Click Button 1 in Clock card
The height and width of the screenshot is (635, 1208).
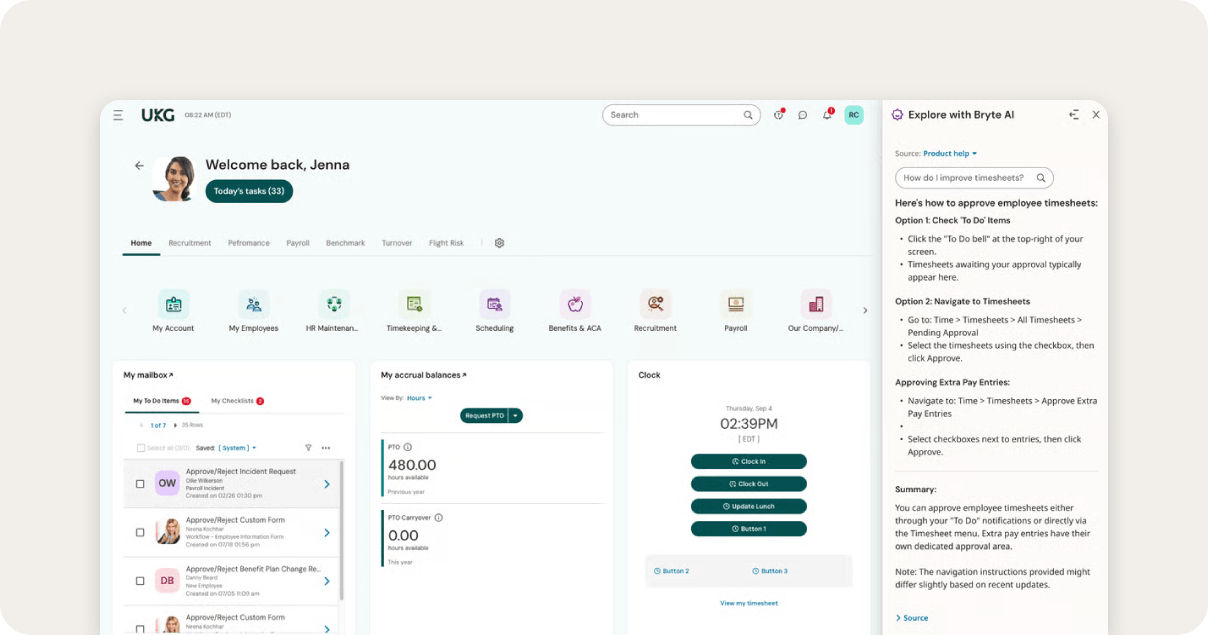(x=749, y=528)
